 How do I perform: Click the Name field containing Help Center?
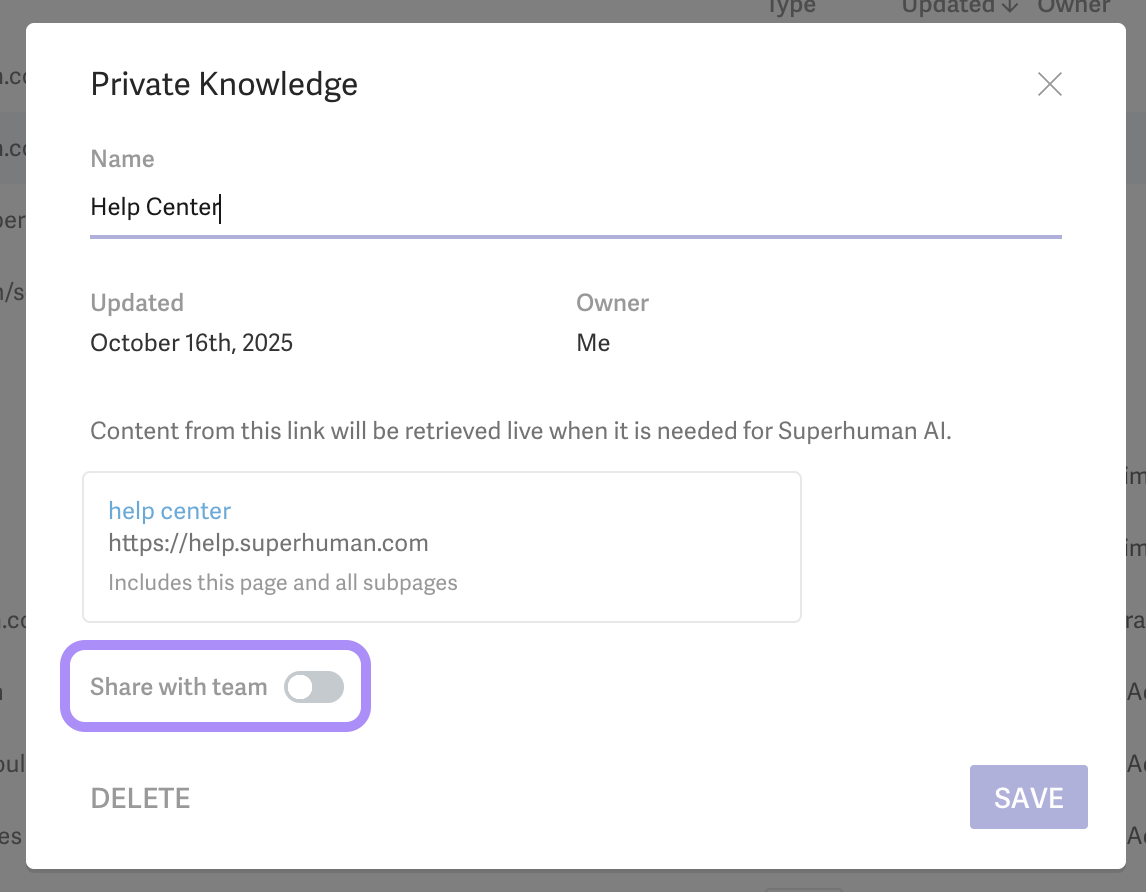[x=575, y=208]
